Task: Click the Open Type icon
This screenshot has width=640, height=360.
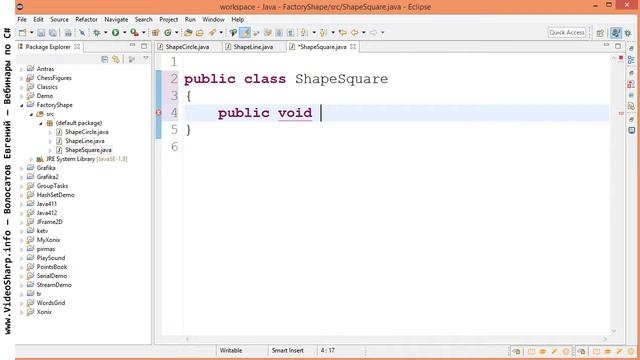Action: coord(188,33)
